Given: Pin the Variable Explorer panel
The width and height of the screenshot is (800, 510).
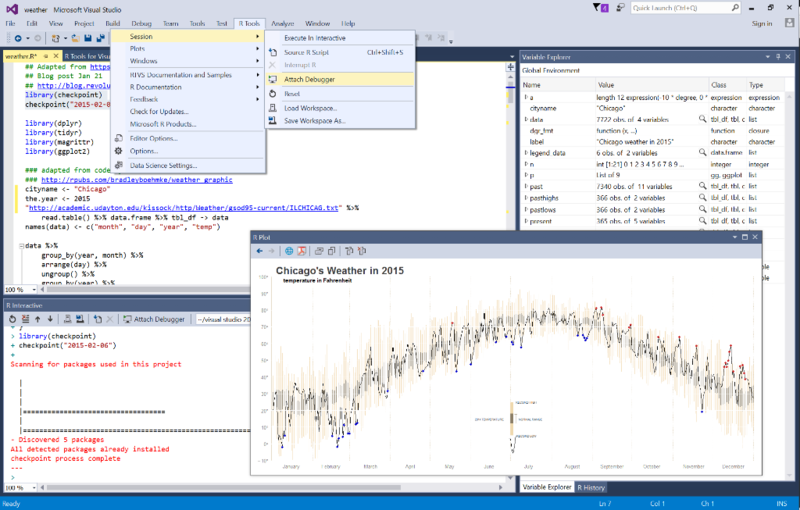Looking at the screenshot, I should pos(780,58).
